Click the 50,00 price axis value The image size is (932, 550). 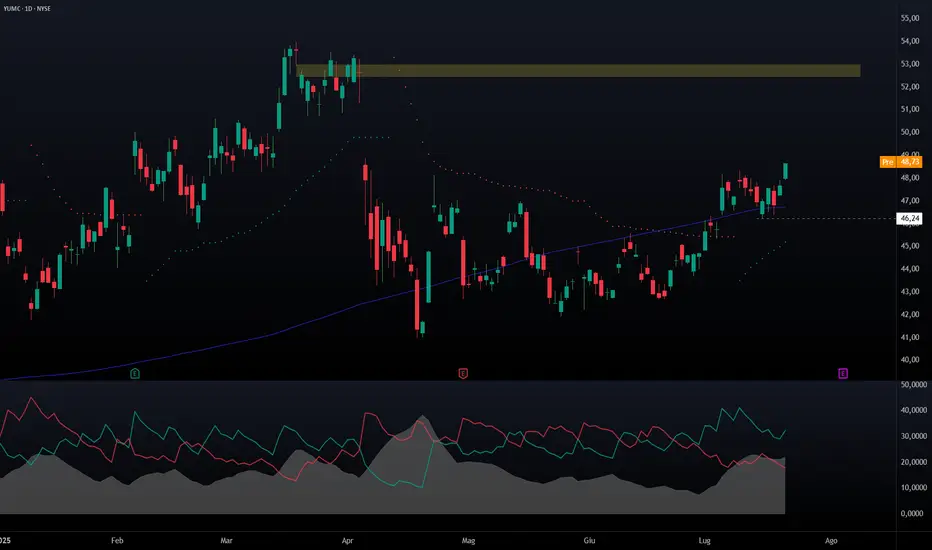point(910,132)
